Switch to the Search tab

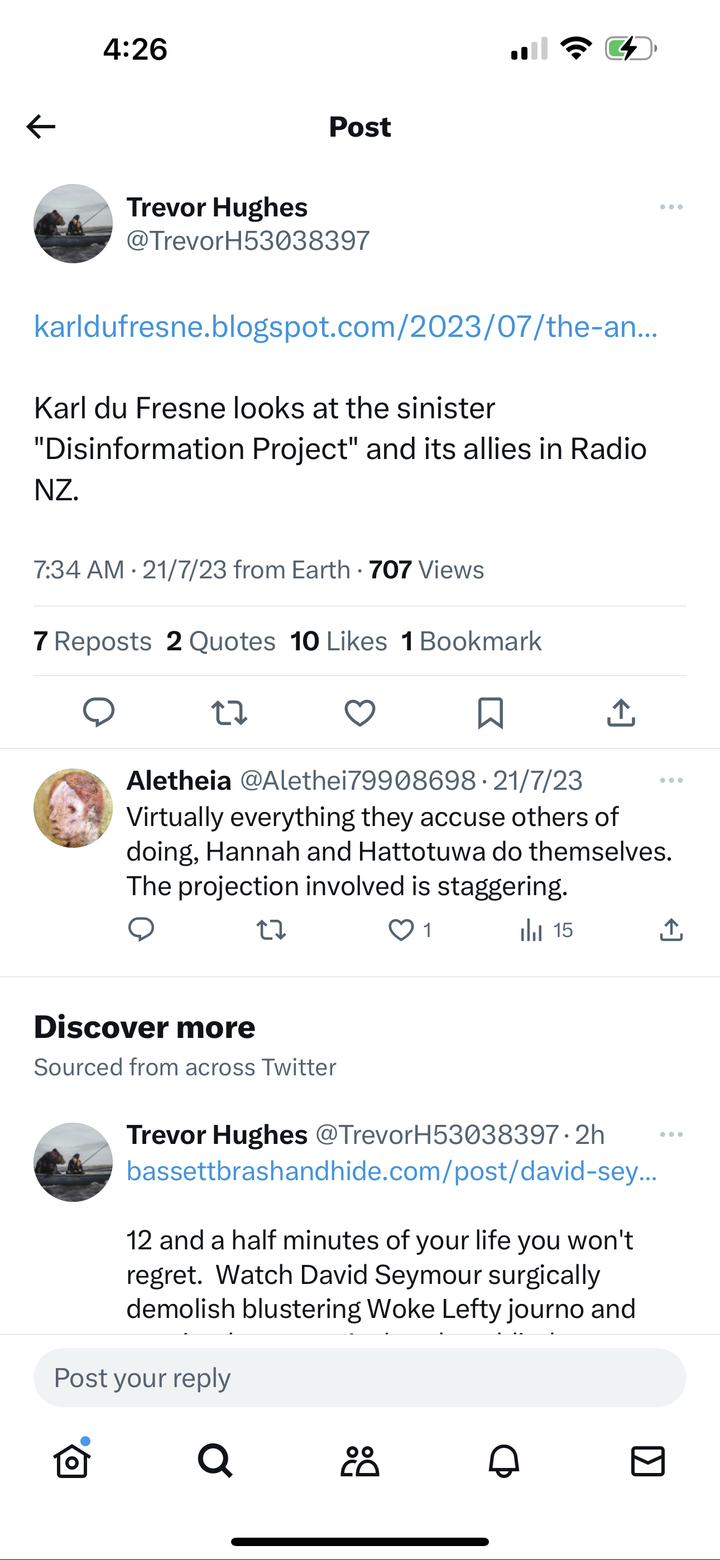click(x=215, y=1461)
